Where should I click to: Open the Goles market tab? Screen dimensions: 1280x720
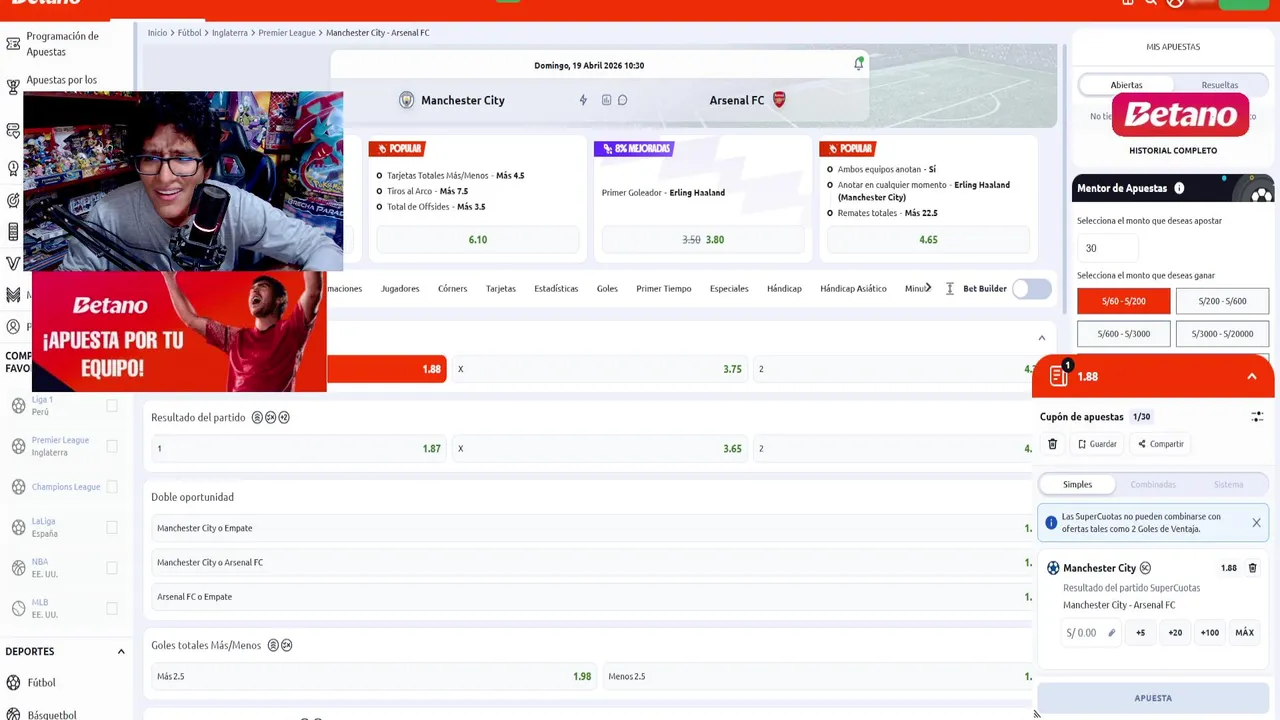coord(607,289)
